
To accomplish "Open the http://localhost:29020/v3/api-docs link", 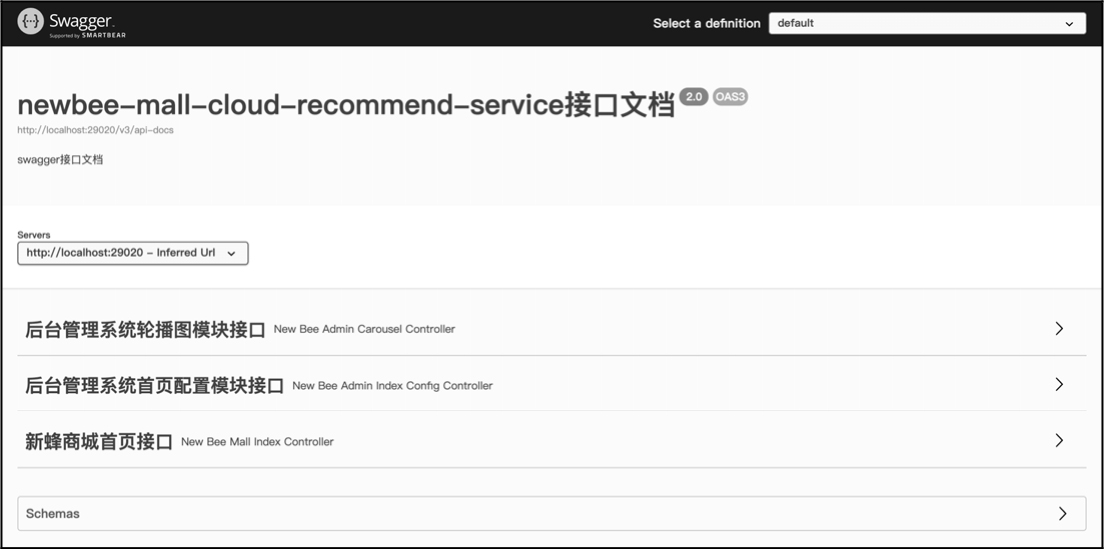I will pos(95,130).
